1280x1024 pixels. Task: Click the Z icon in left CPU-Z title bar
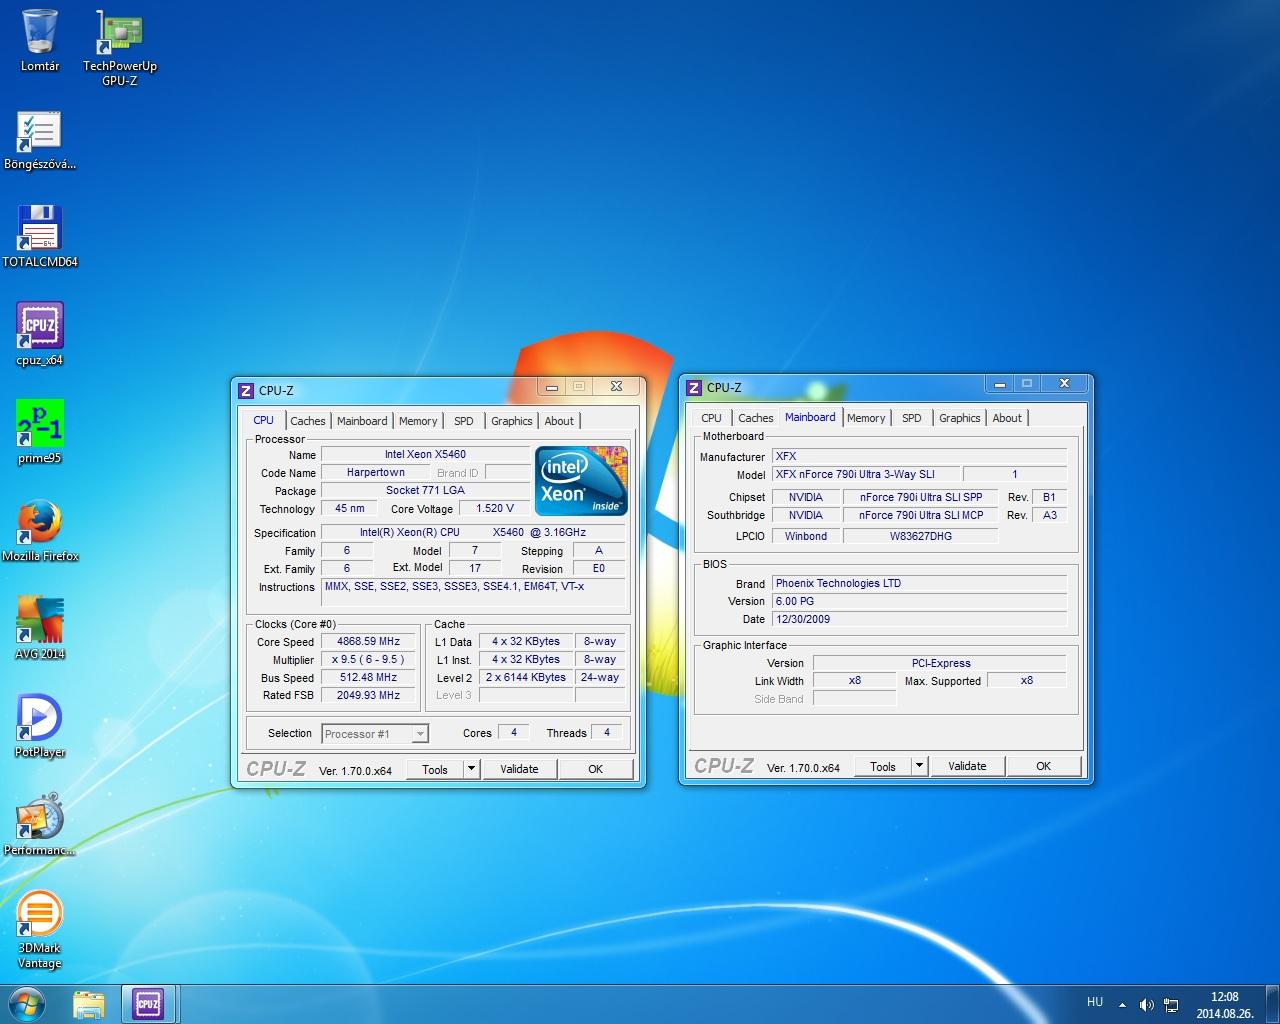point(246,390)
